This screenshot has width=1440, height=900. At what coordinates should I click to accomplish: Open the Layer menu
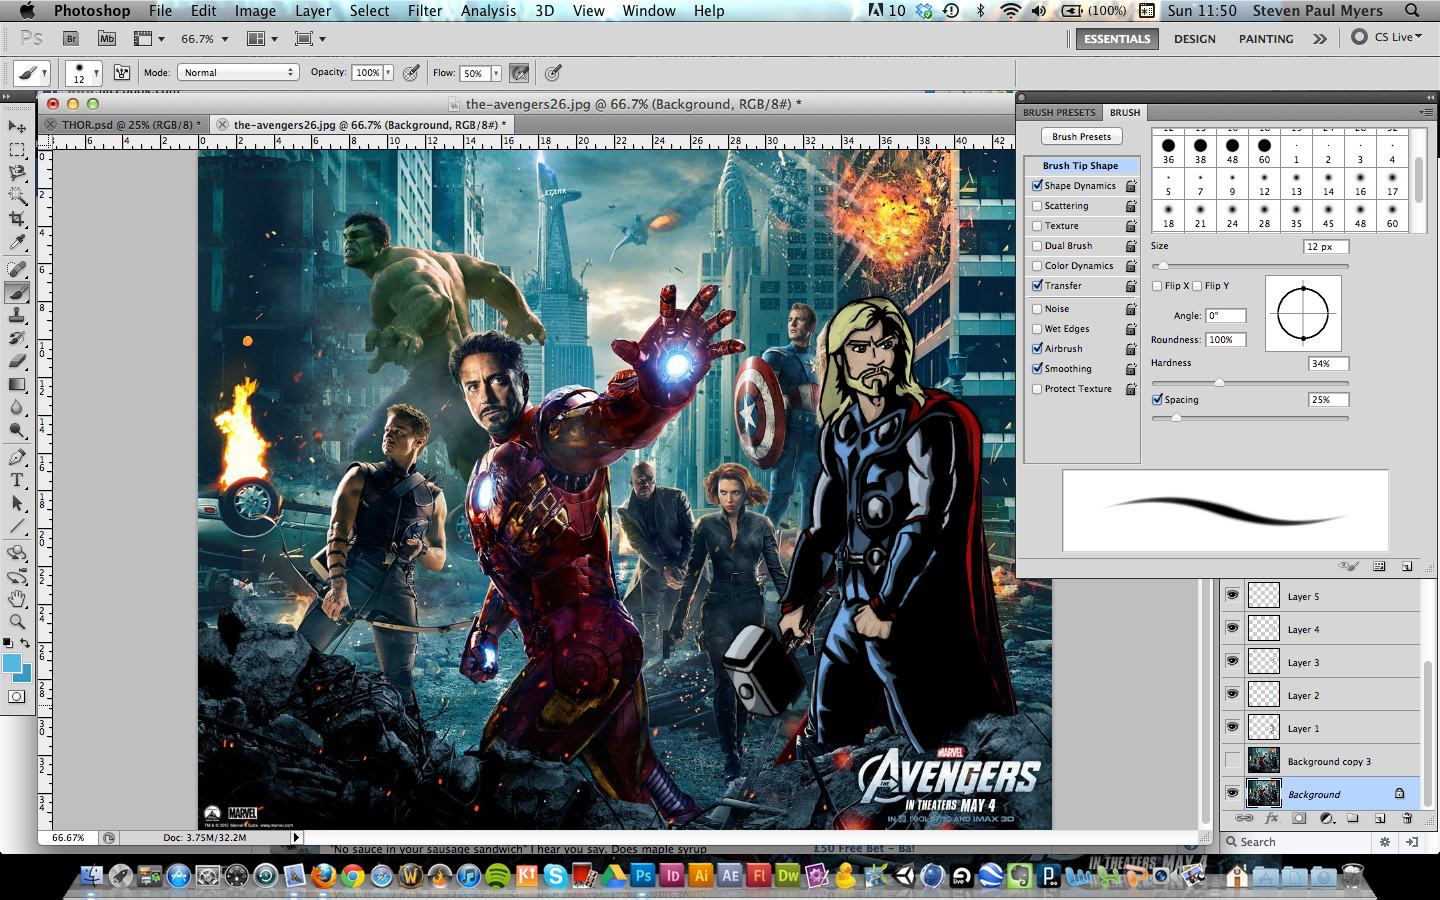point(313,11)
